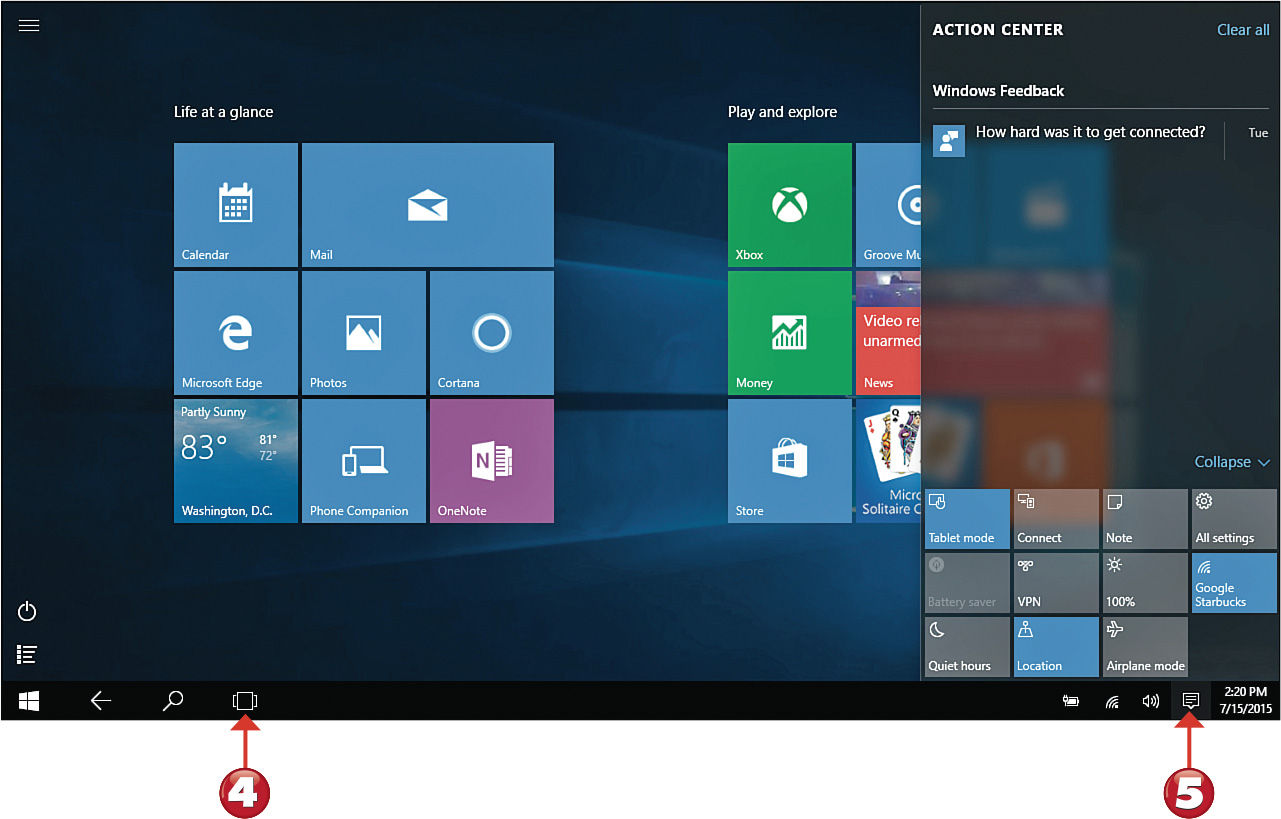The image size is (1281, 819).
Task: Open Task View on the taskbar
Action: pos(245,701)
